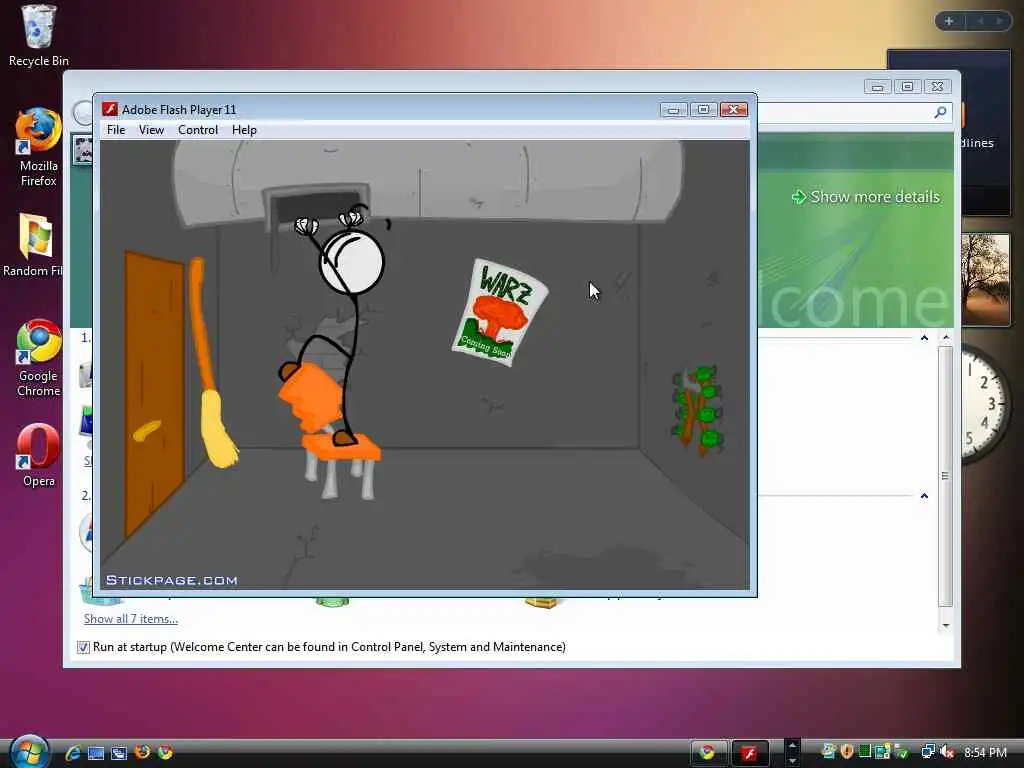This screenshot has height=768, width=1024.
Task: Open the Random Files desktop folder
Action: click(x=33, y=245)
